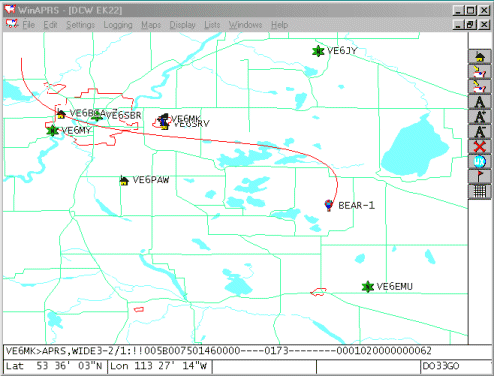Image resolution: width=494 pixels, height=376 pixels.
Task: Click the red X clear button in toolbar
Action: [x=480, y=147]
